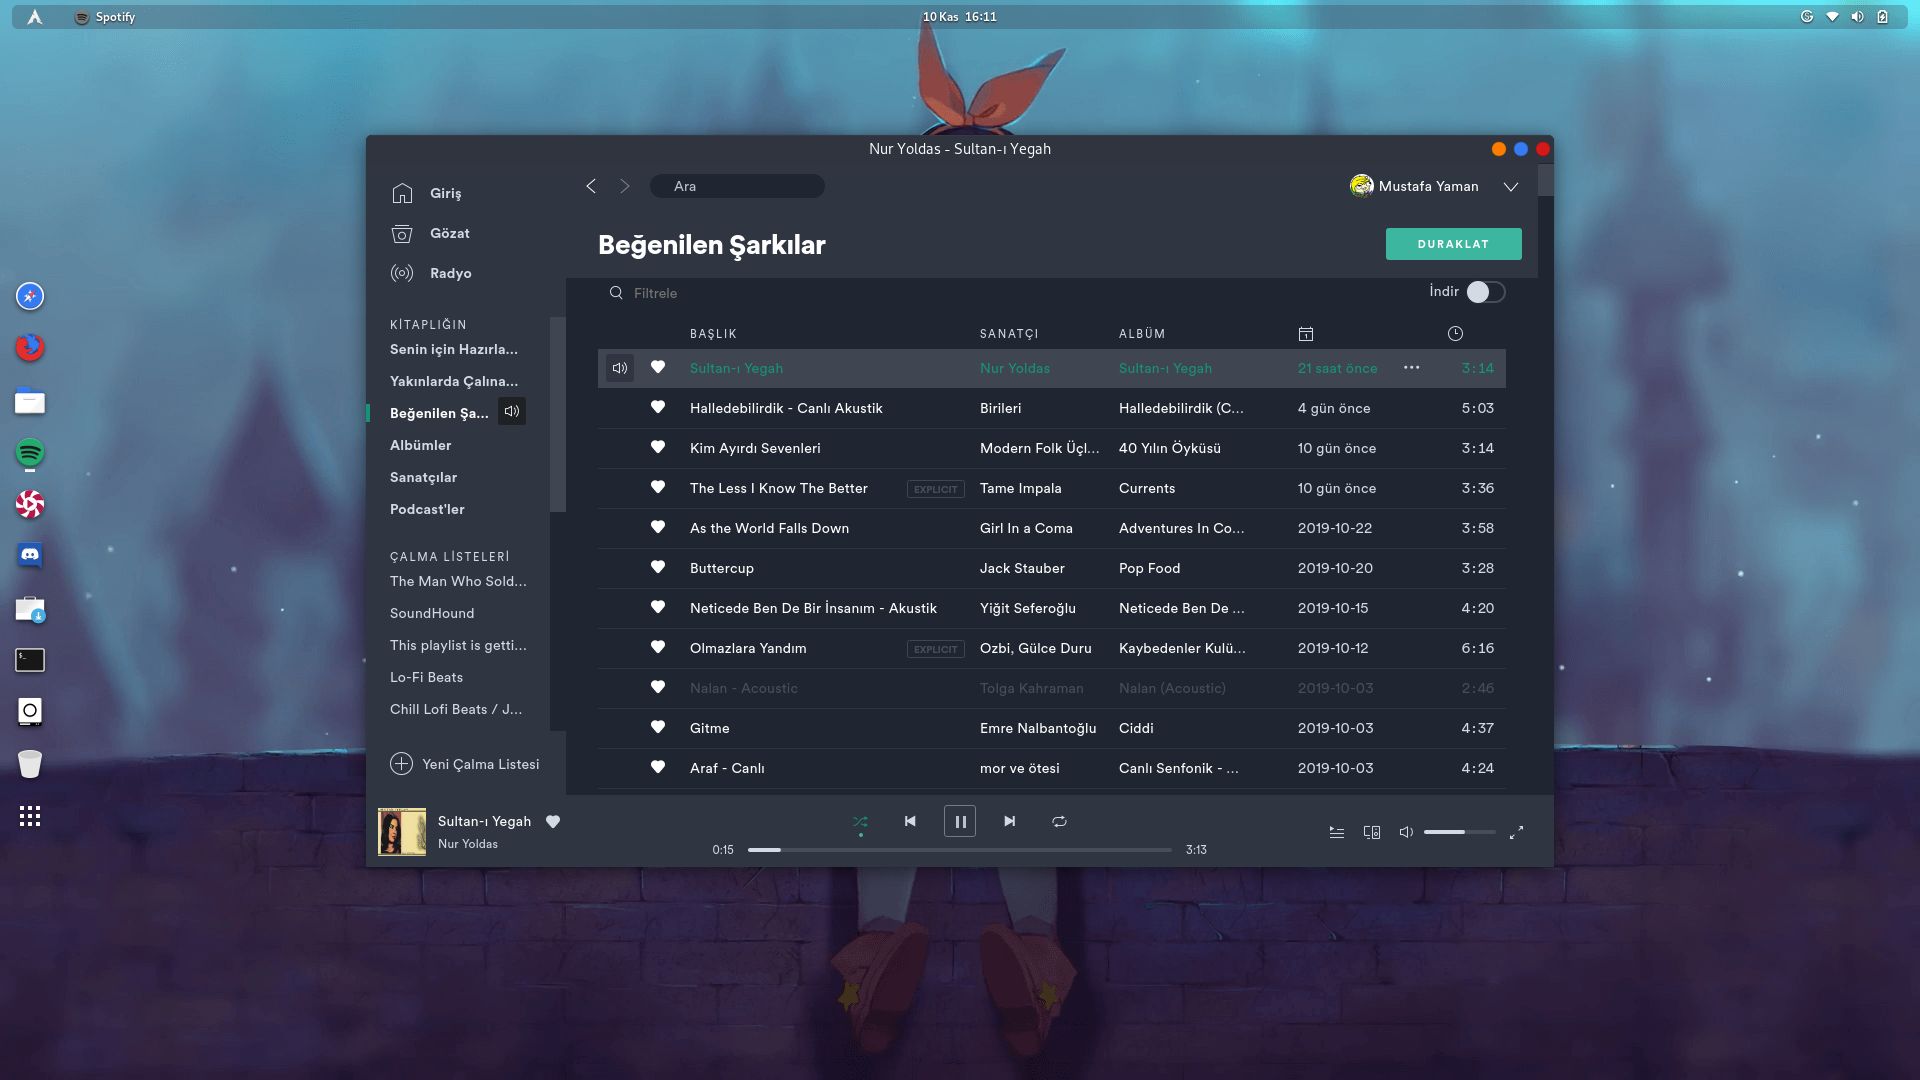This screenshot has height=1080, width=1920.
Task: Sort by the SANATÇI column header
Action: click(x=1009, y=334)
